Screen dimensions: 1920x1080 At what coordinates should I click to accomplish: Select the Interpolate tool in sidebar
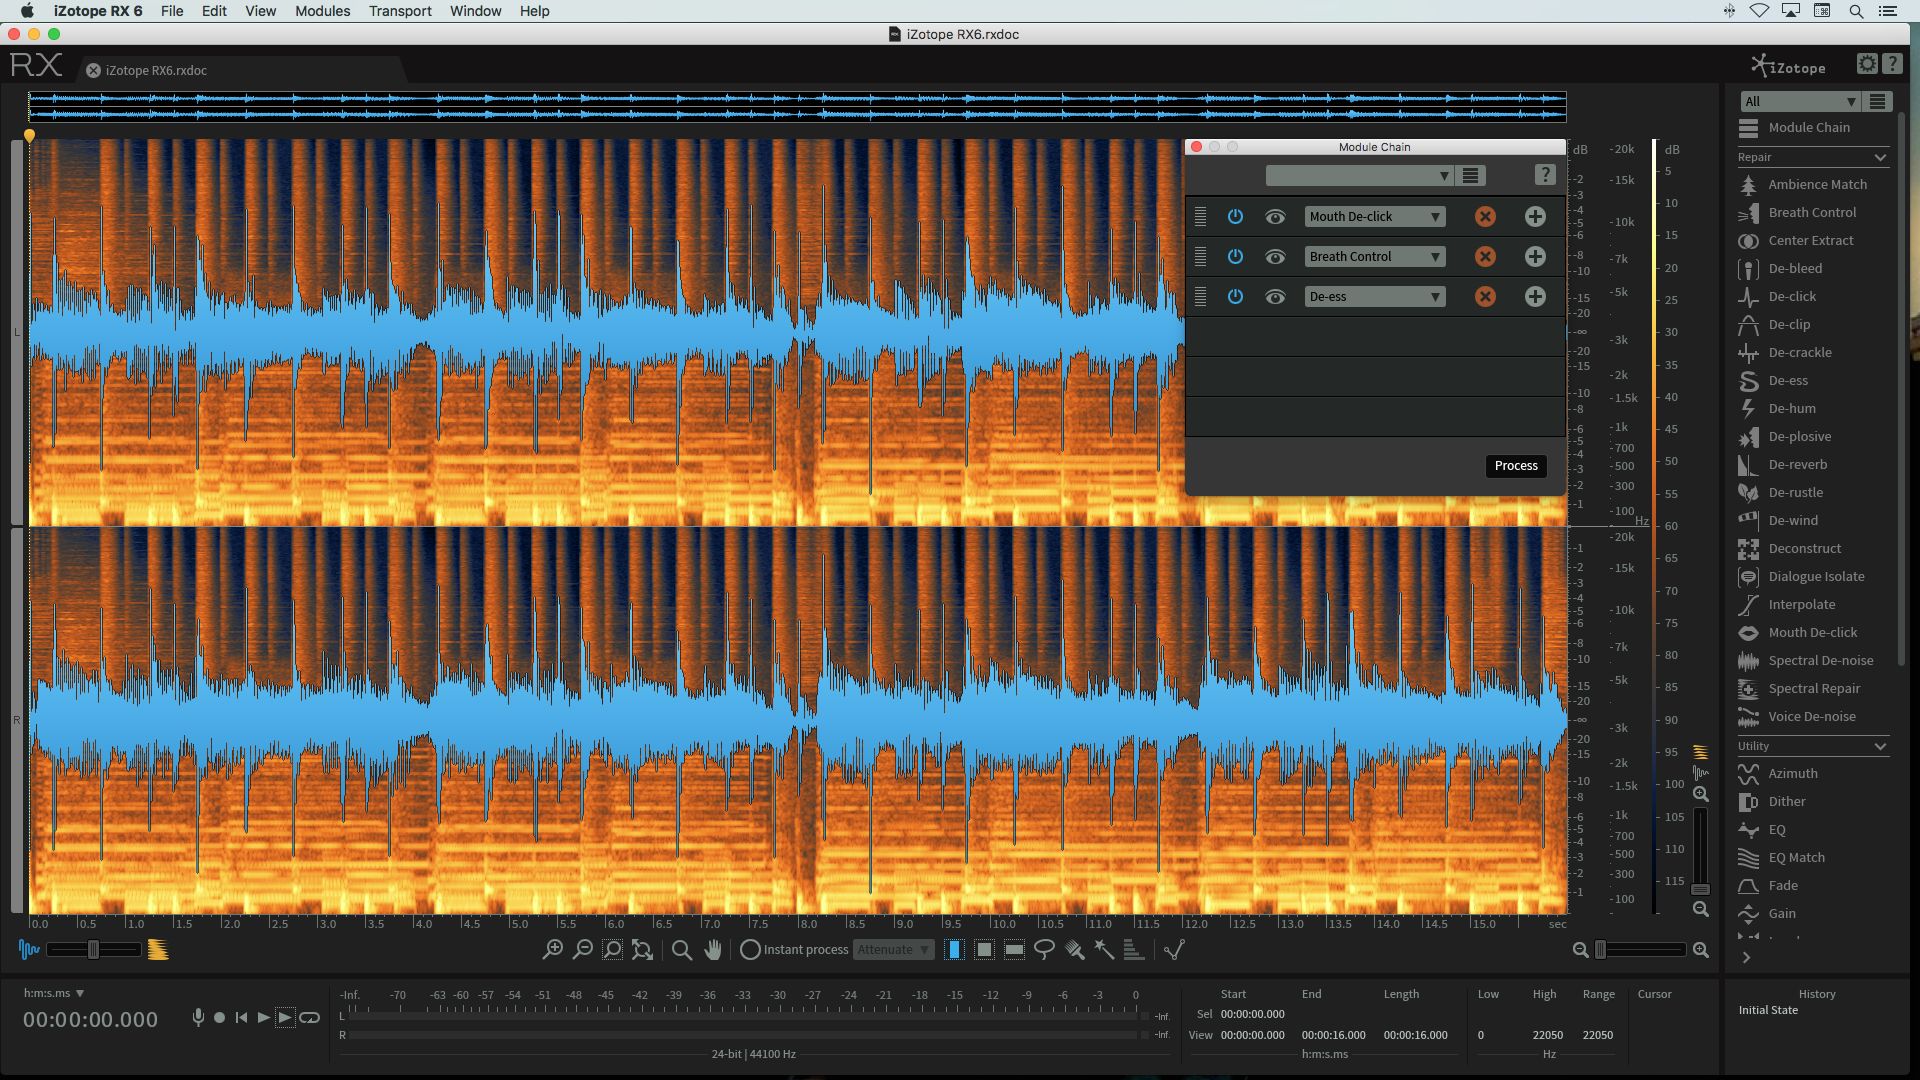[1801, 604]
